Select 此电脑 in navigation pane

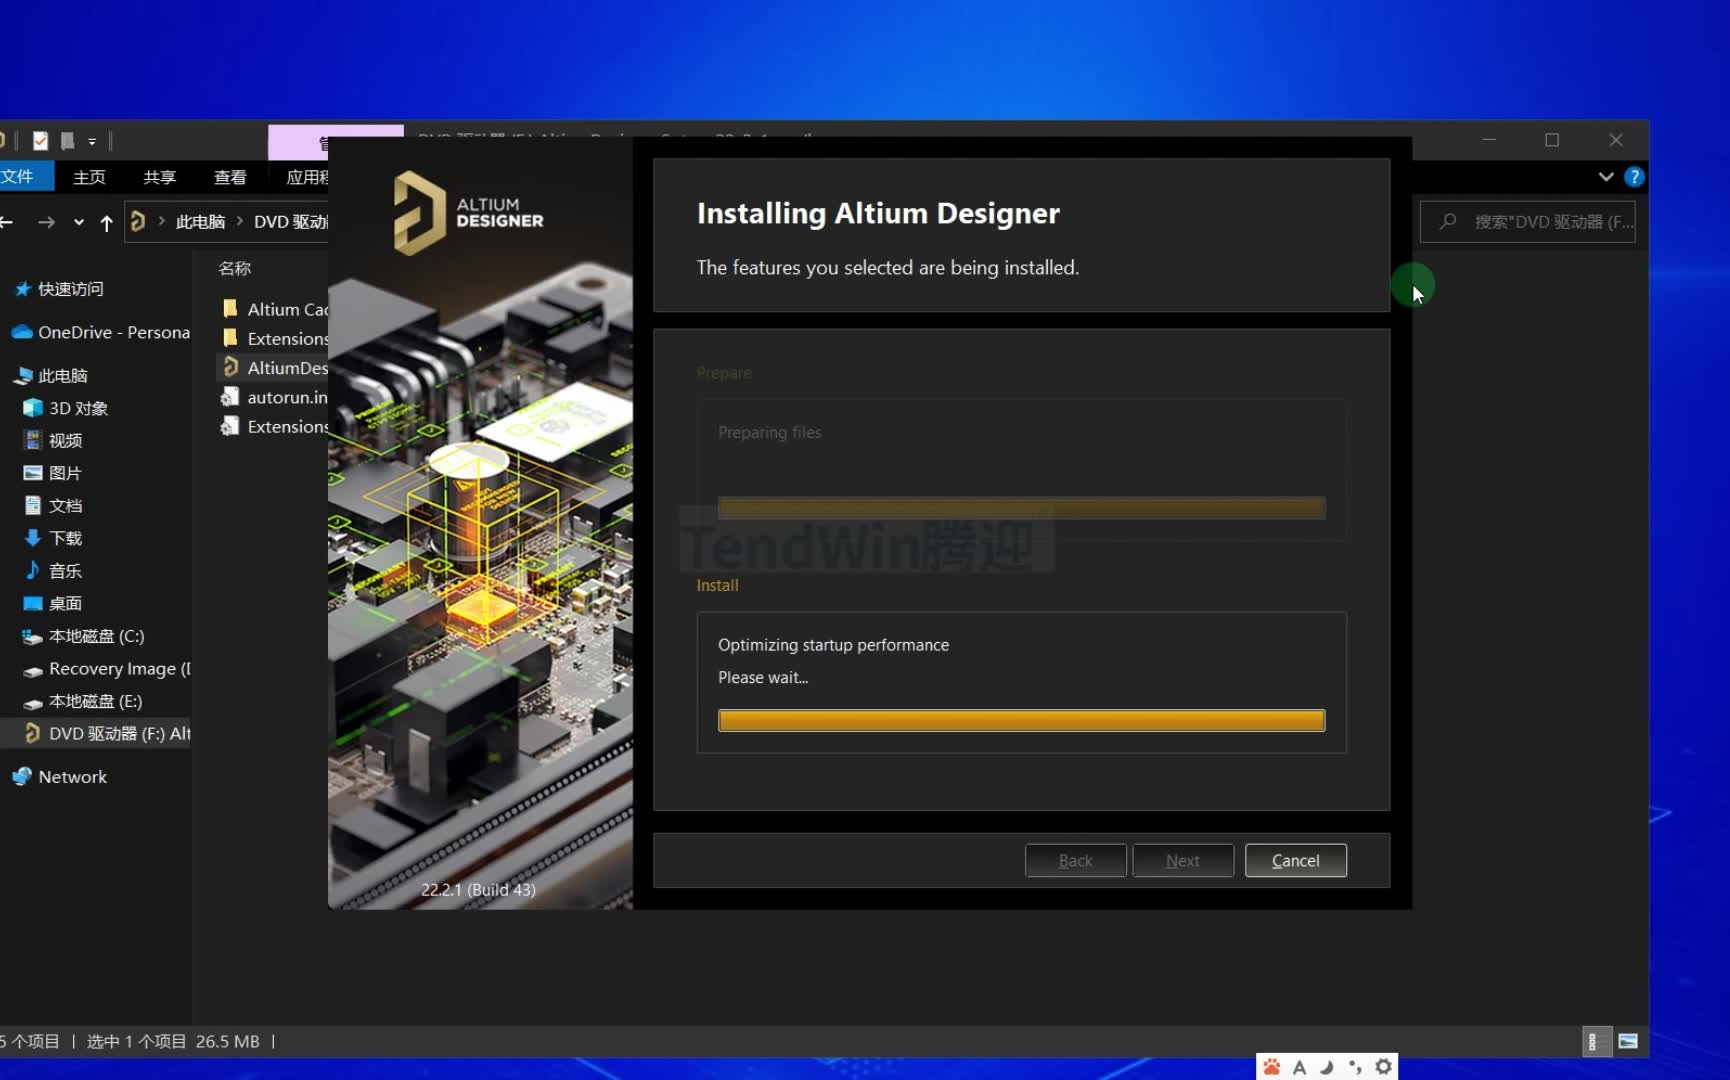point(50,375)
